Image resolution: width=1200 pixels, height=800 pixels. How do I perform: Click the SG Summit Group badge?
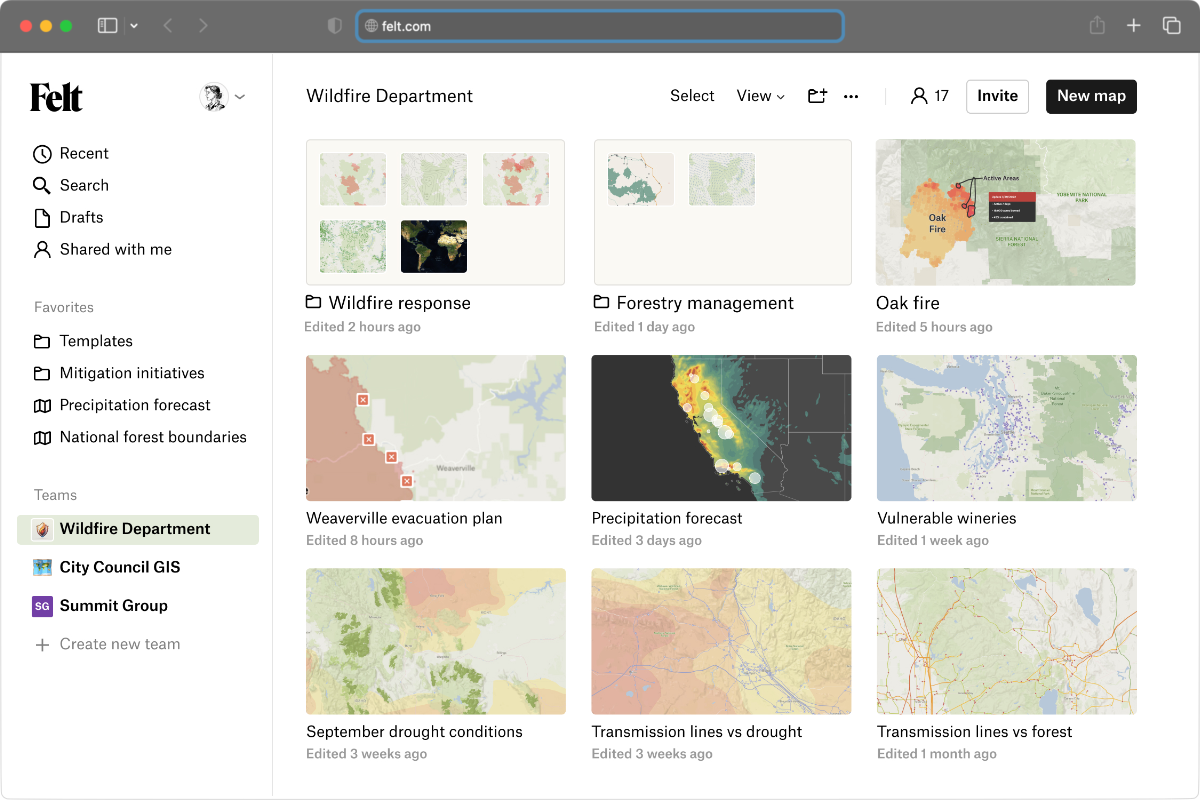click(42, 606)
